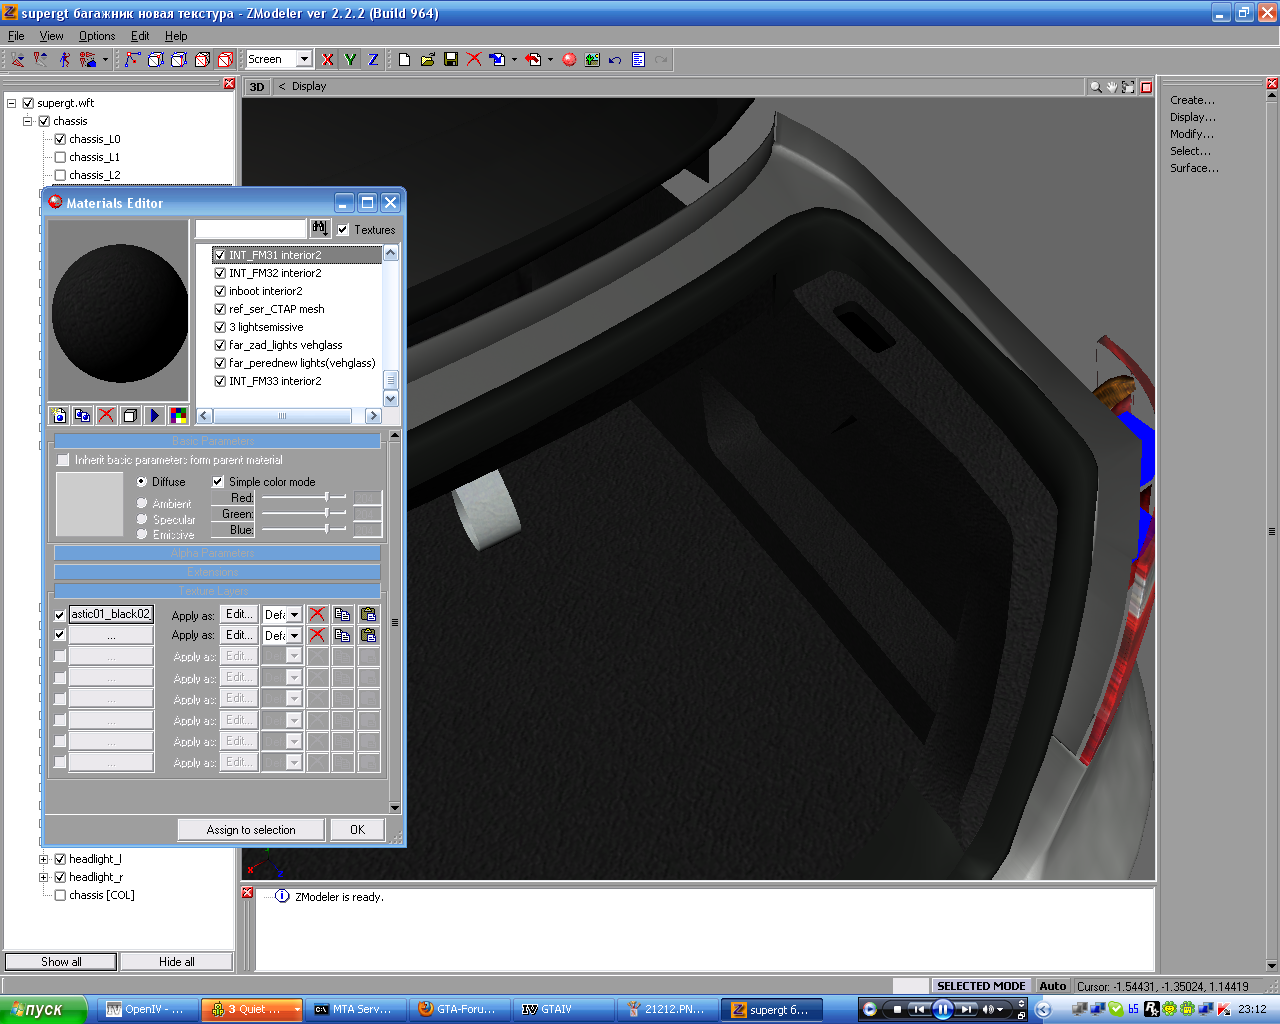Select the Diffuse radio button
The width and height of the screenshot is (1280, 1024).
142,482
